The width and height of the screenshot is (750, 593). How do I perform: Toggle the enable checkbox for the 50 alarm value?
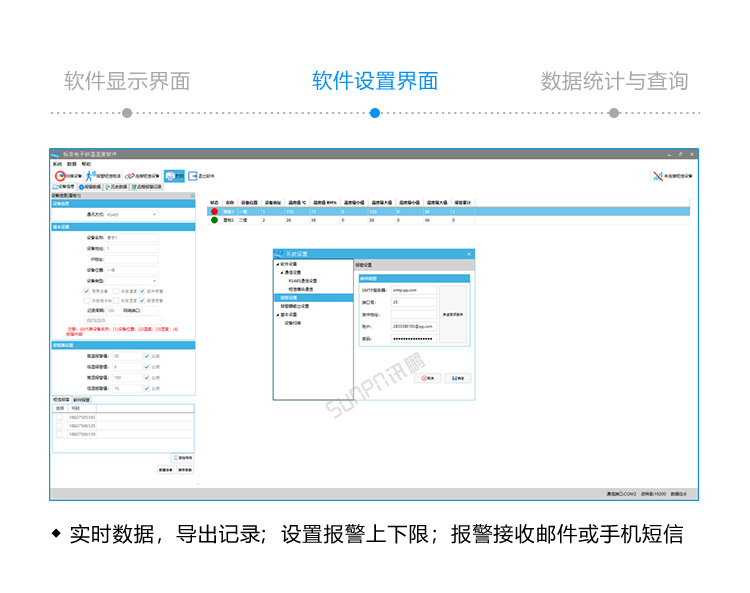point(147,355)
